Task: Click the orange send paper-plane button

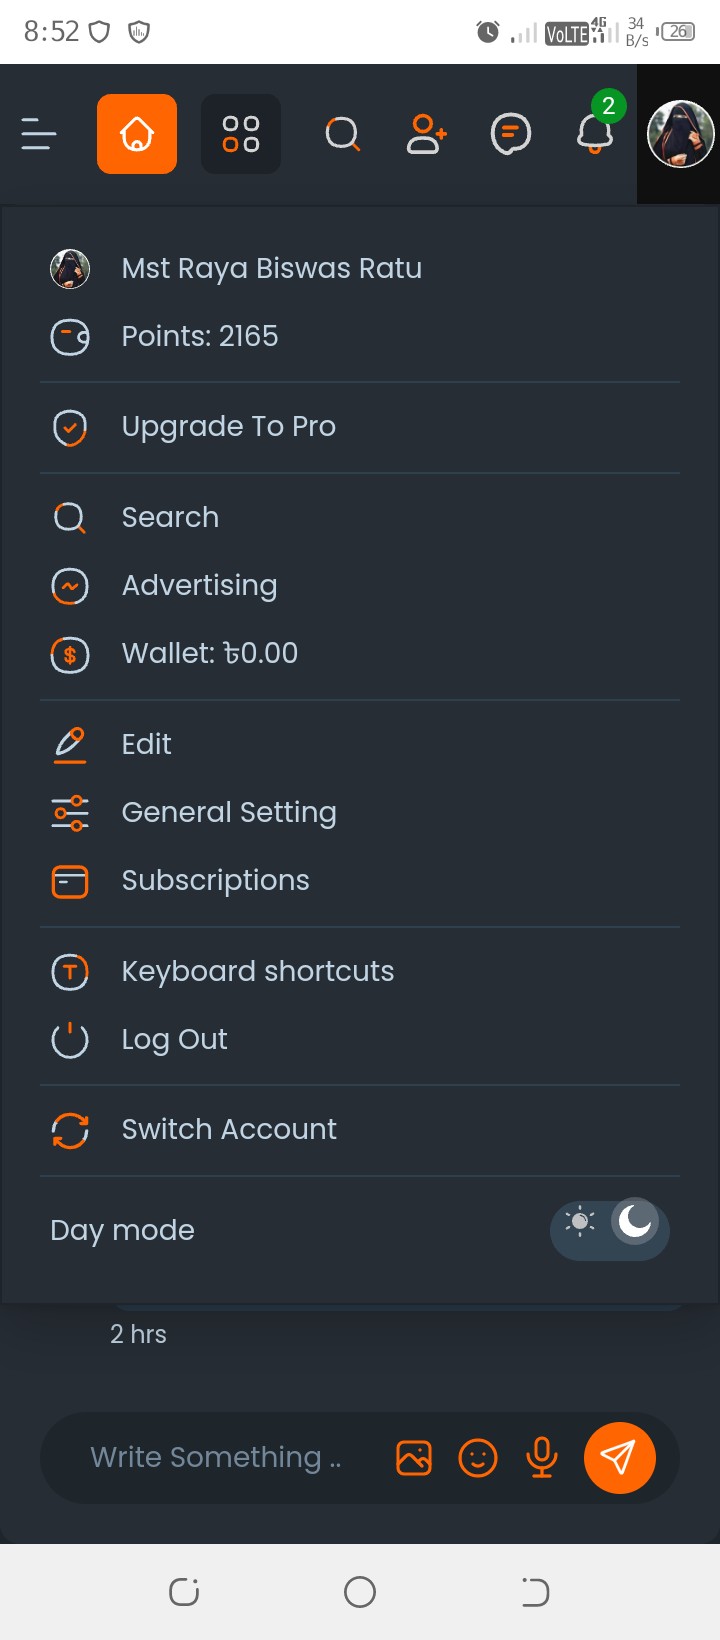Action: (x=620, y=1458)
